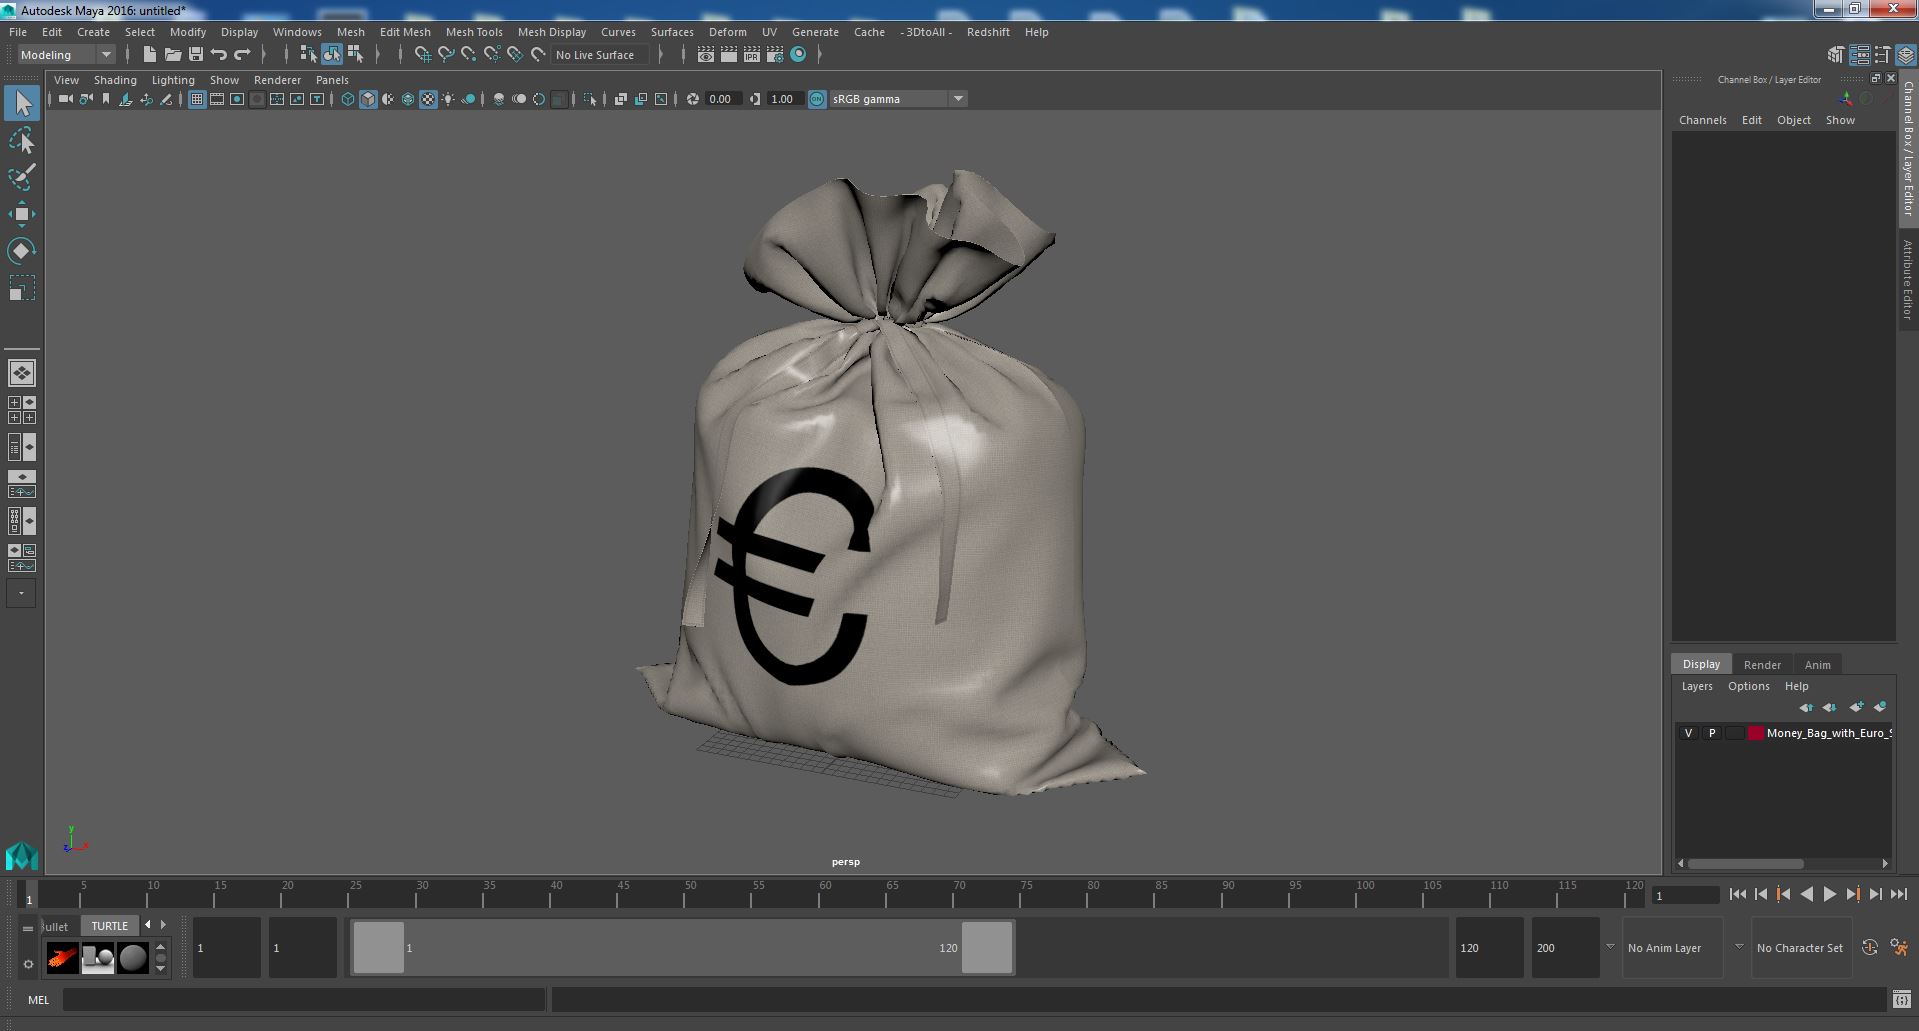Expand shelf tabs with right arrow
Screen dimensions: 1919x1031
(x=163, y=925)
